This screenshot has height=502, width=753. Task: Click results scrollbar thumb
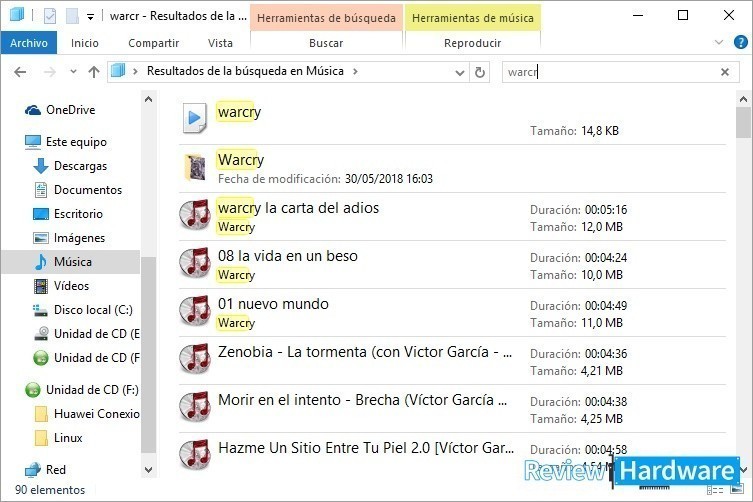(743, 123)
